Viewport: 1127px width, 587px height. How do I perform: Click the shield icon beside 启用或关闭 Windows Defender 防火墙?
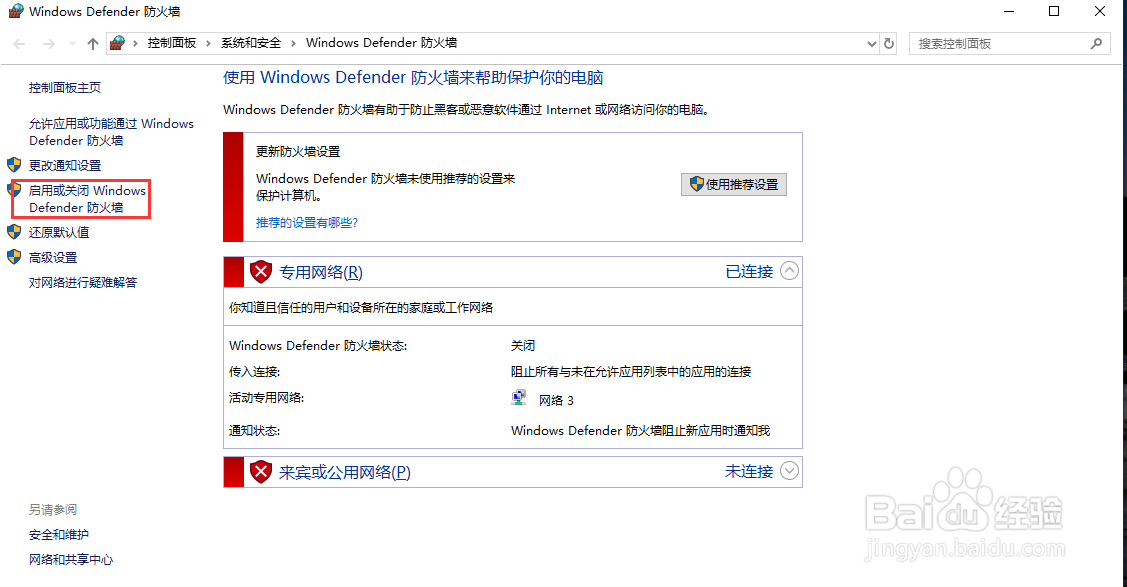tap(14, 190)
